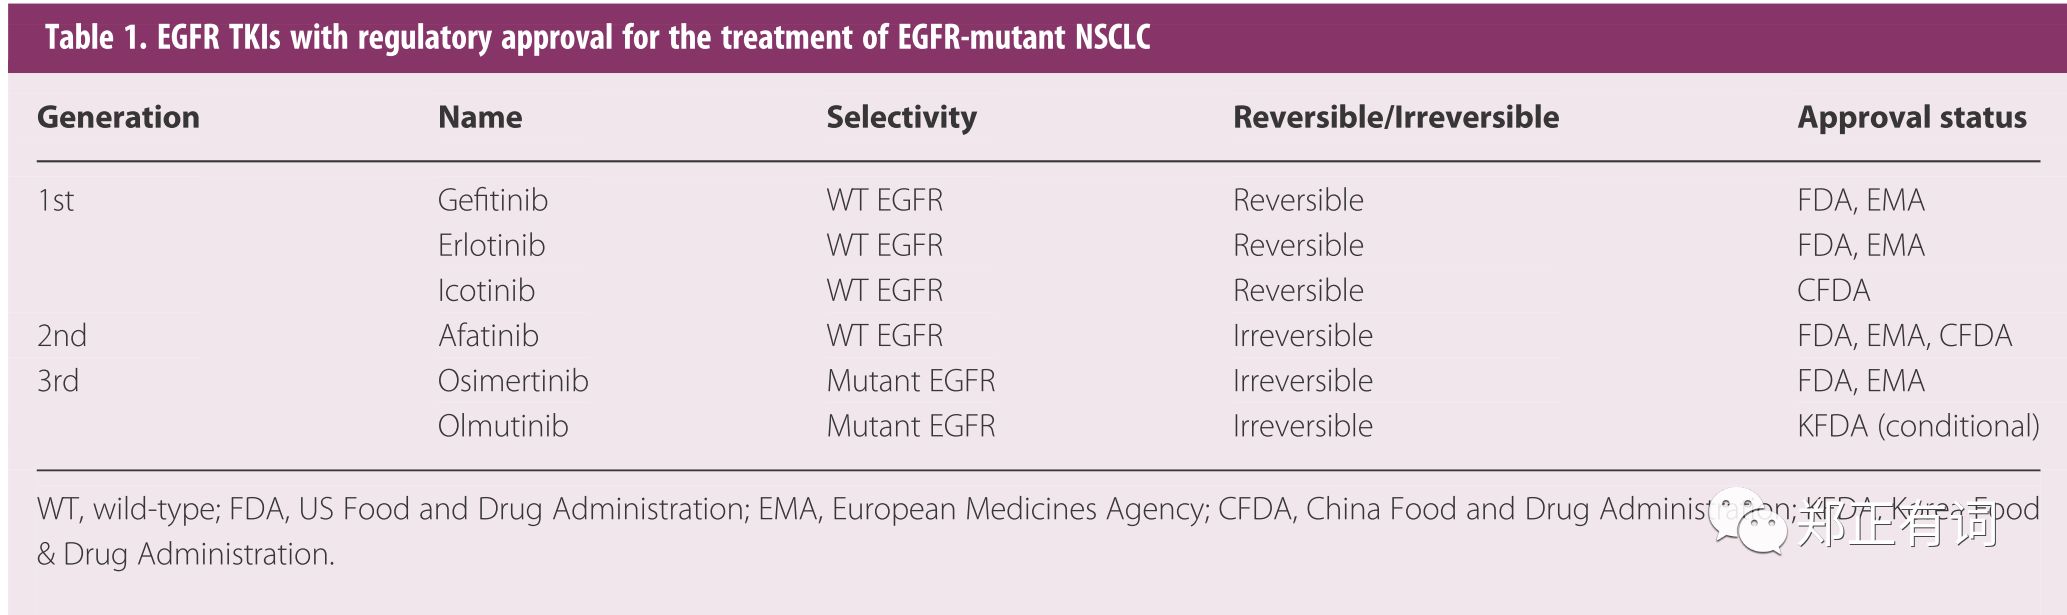Click the Name column header
The height and width of the screenshot is (615, 2067).
pyautogui.click(x=480, y=117)
